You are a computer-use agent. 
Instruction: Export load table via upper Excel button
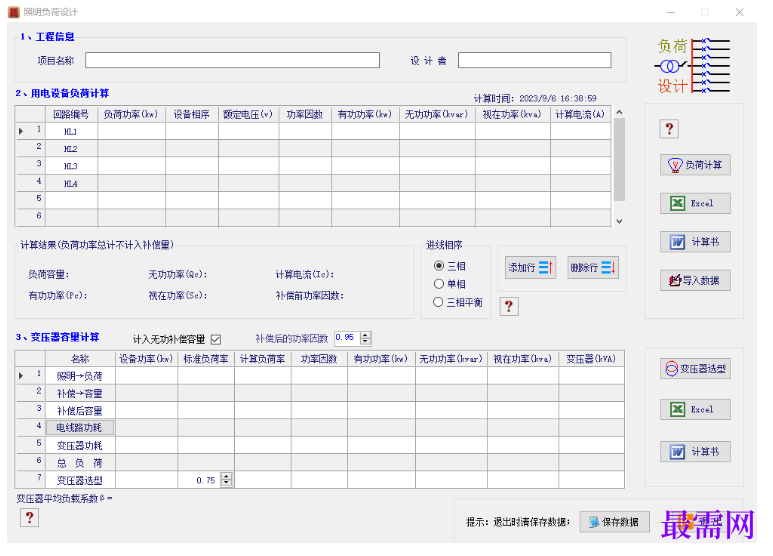695,203
